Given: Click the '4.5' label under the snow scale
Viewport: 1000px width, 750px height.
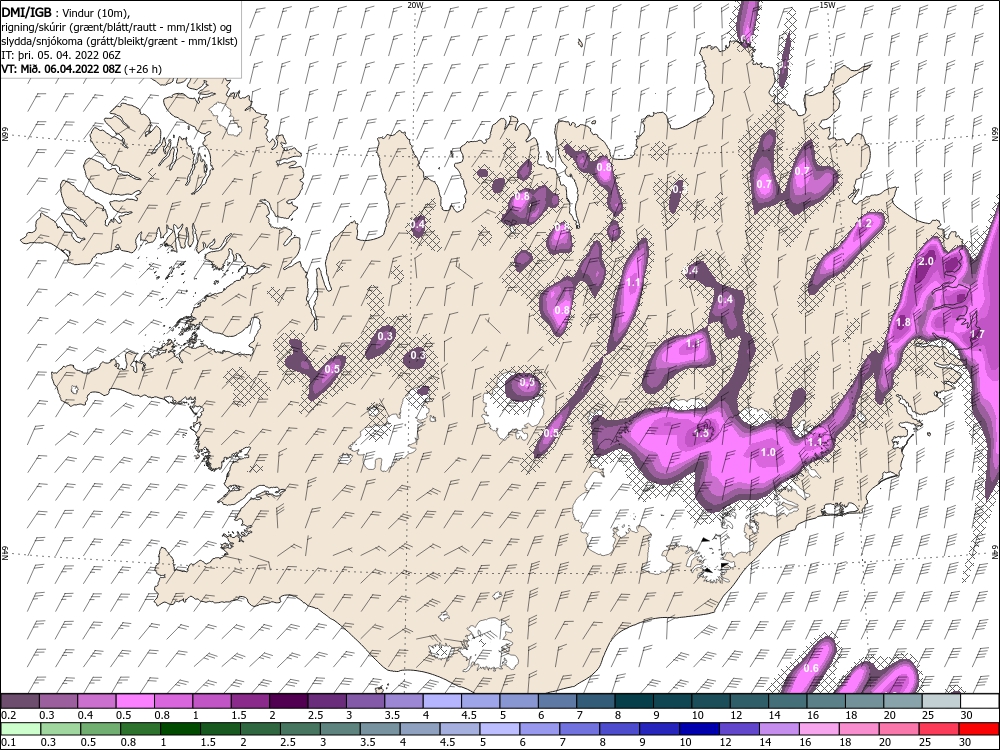Looking at the screenshot, I should pyautogui.click(x=469, y=715).
